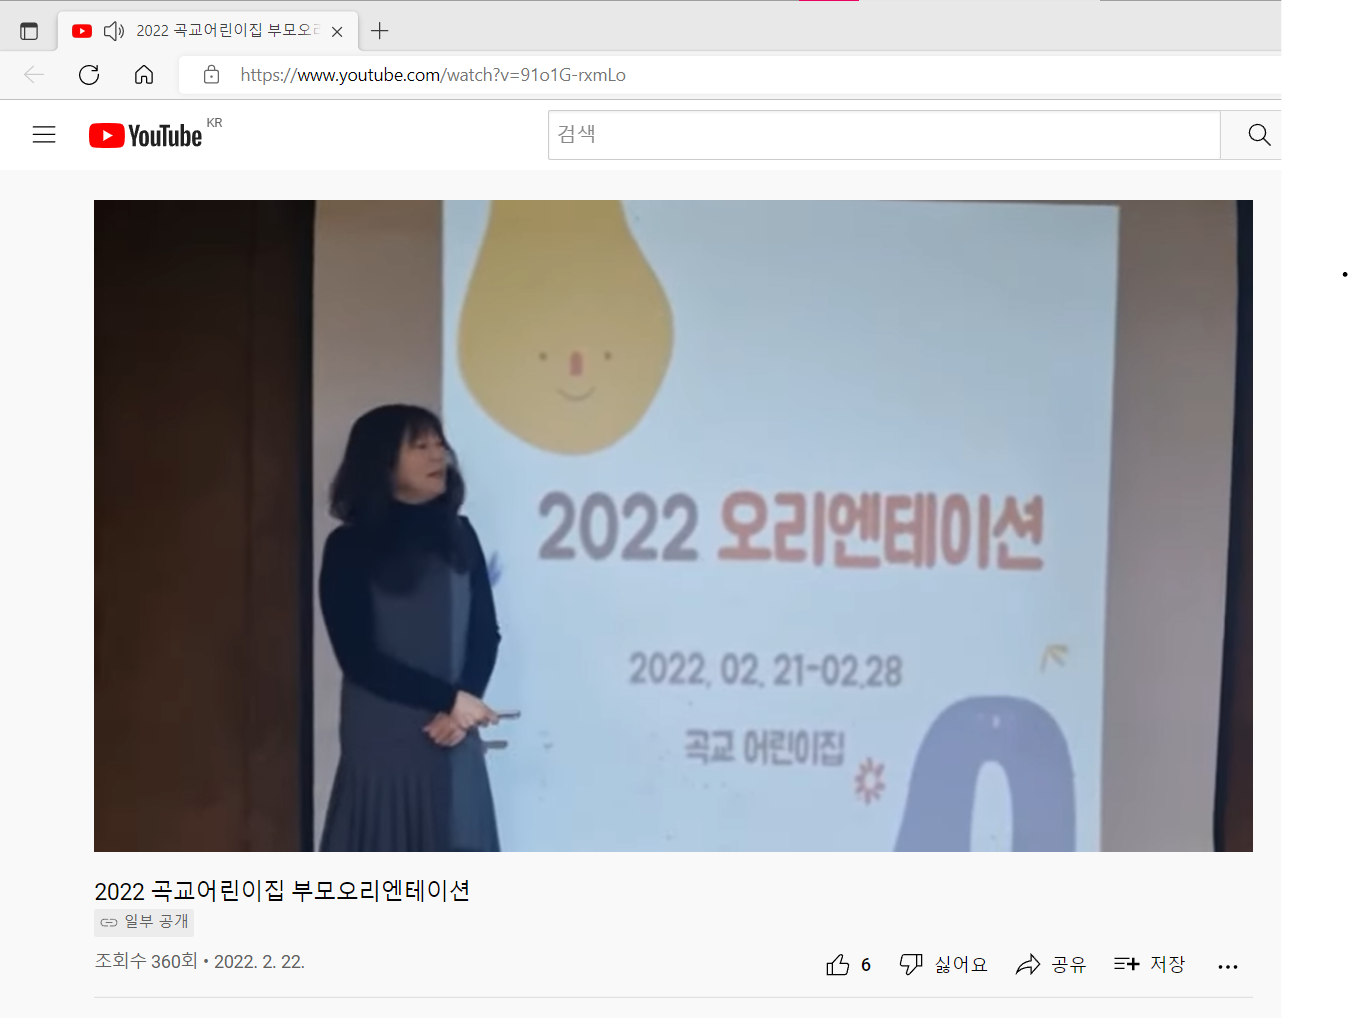Reload the page with refresh icon
Image resolution: width=1349 pixels, height=1018 pixels.
[x=89, y=75]
